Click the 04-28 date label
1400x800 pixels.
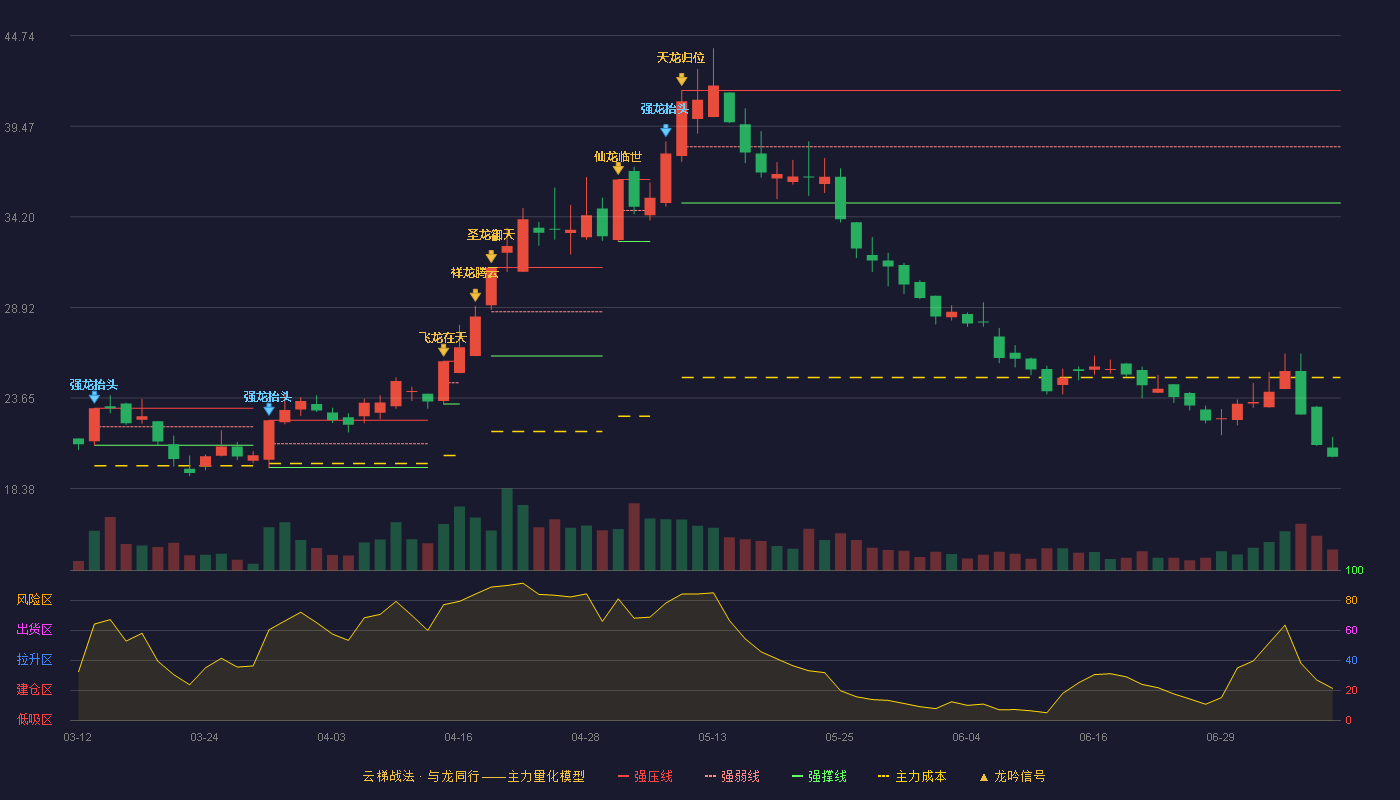click(586, 737)
